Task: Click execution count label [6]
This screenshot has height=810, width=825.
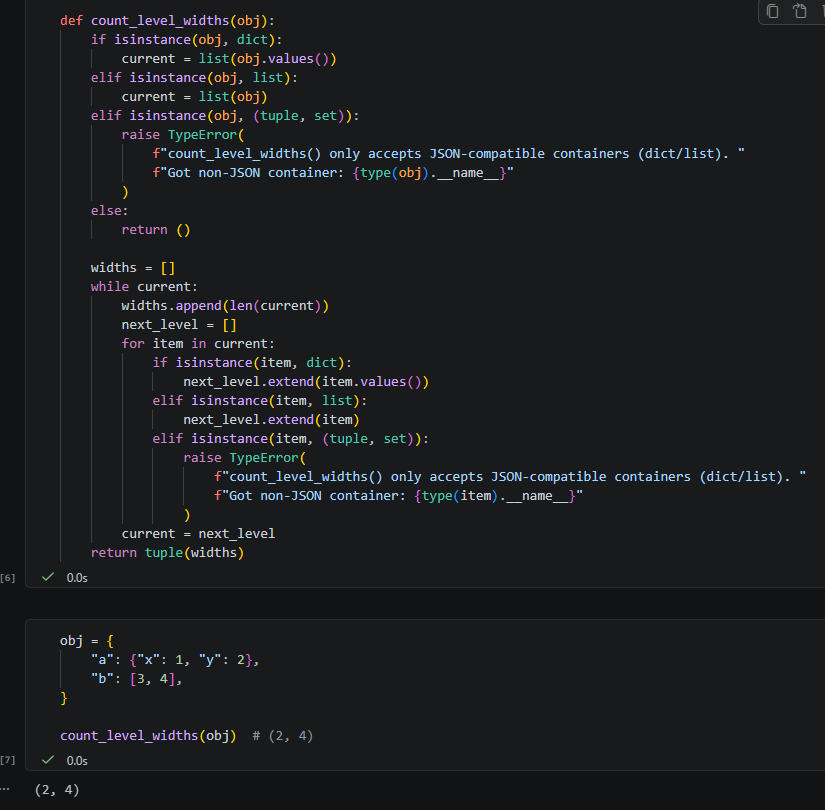Action: coord(7,578)
